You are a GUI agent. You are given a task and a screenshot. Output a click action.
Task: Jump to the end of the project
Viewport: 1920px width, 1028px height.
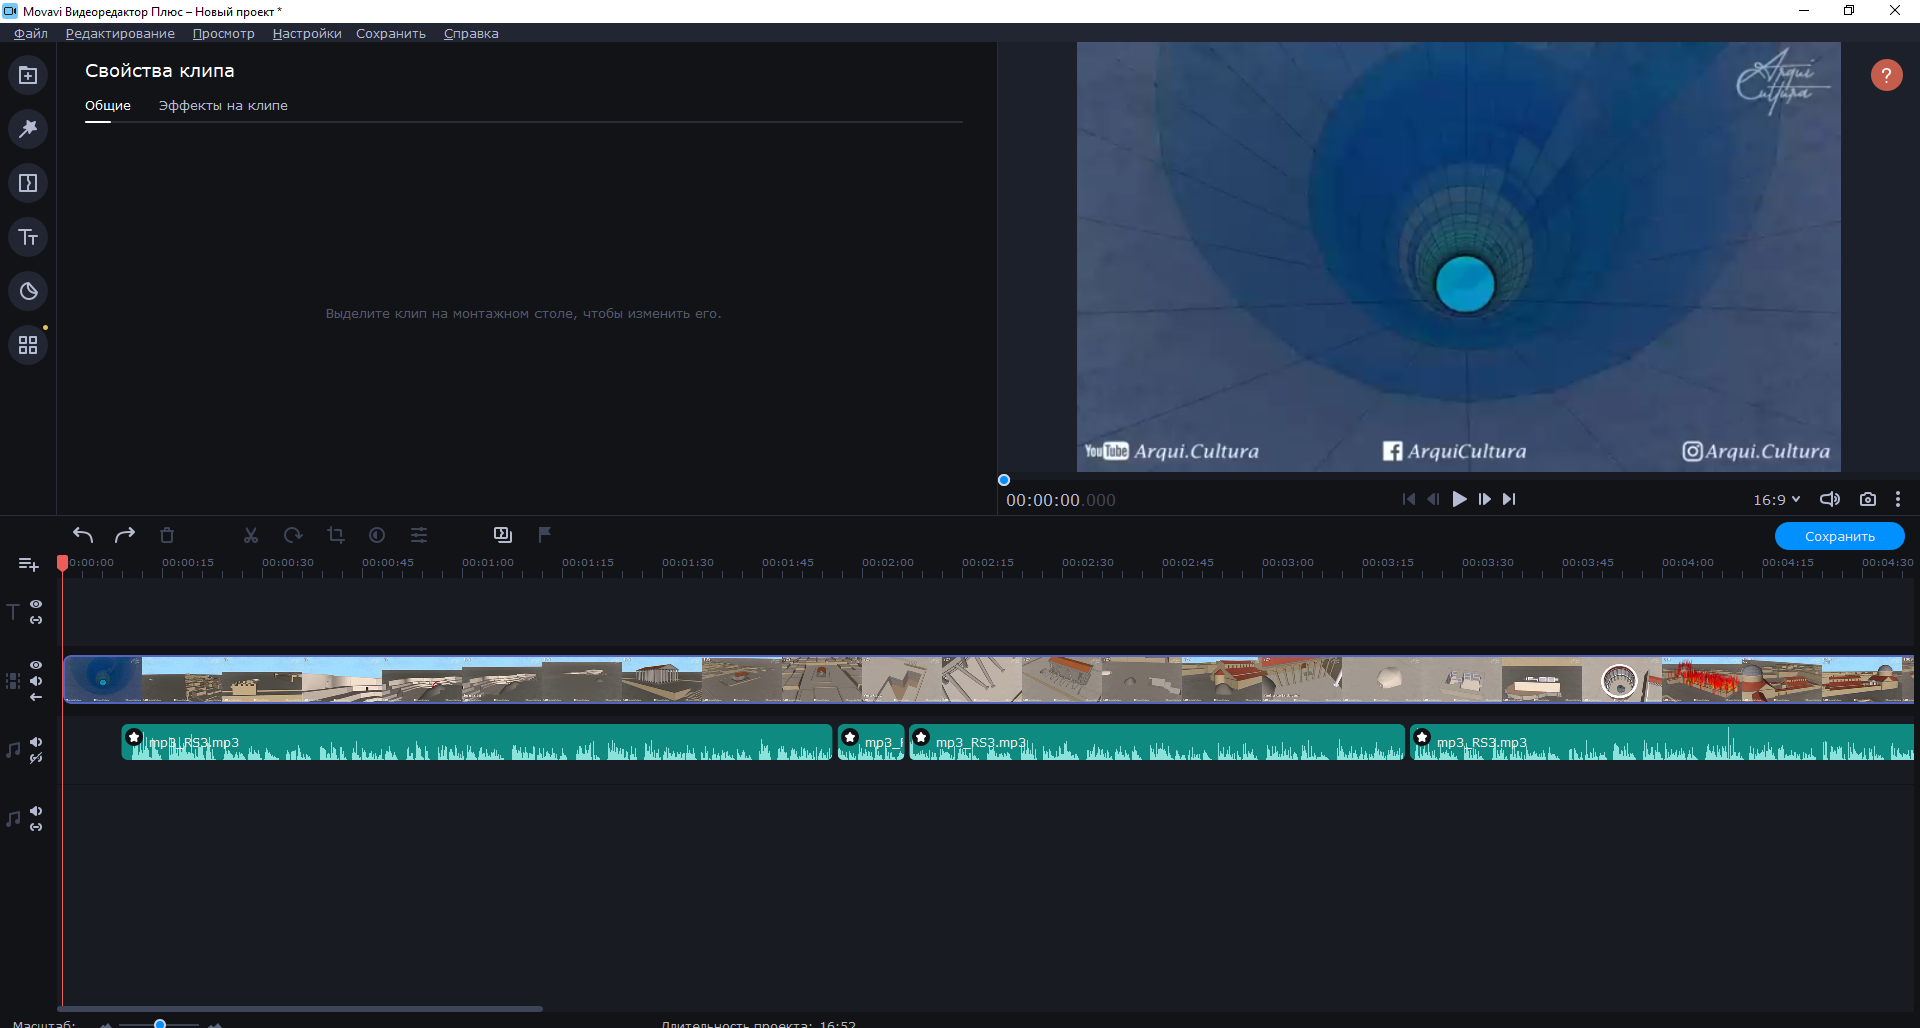point(1509,499)
